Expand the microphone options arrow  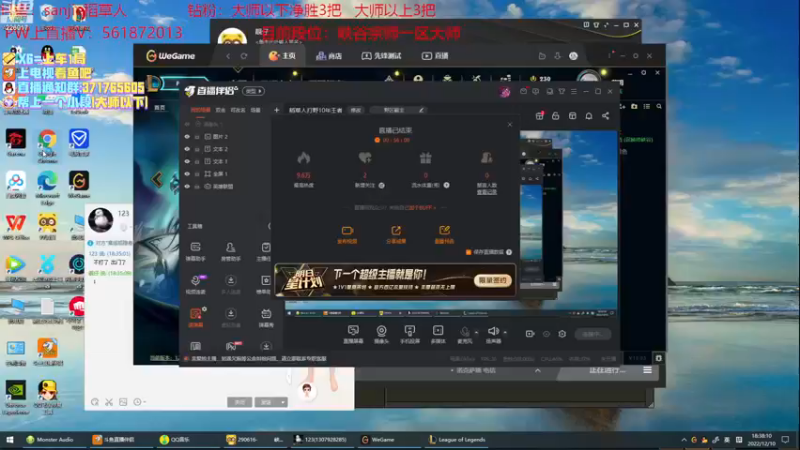[x=477, y=332]
